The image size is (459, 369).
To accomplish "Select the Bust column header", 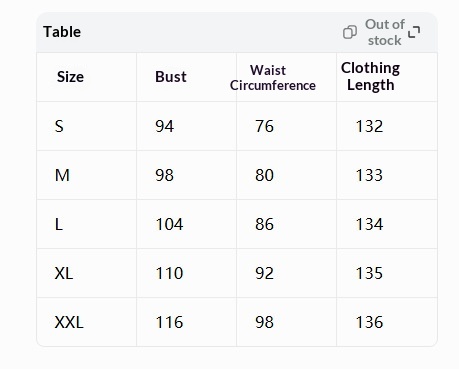I will [171, 77].
